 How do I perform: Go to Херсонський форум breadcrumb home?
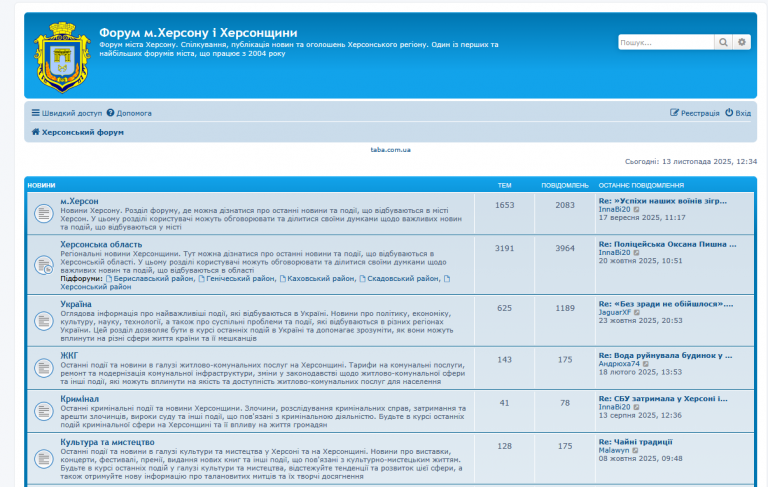[77, 132]
